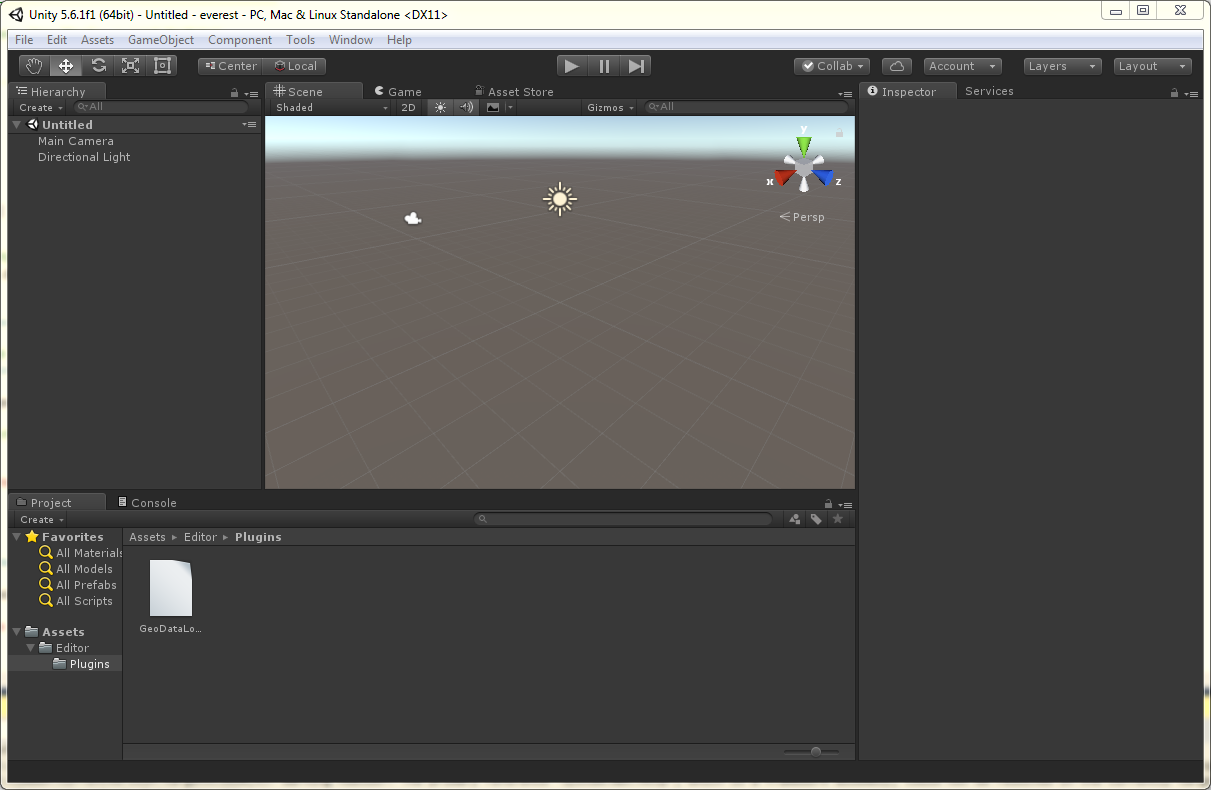Open the Edit menu

(x=57, y=40)
